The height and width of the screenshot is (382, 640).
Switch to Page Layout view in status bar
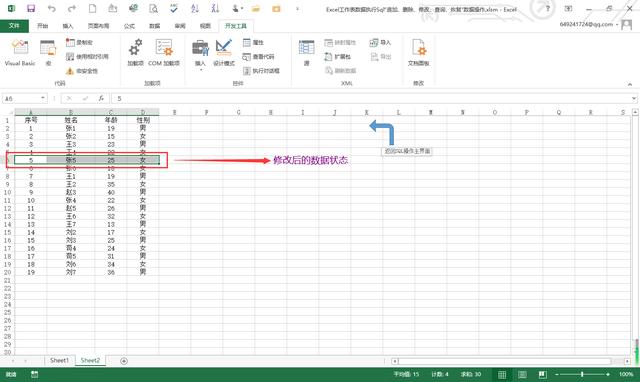click(522, 374)
